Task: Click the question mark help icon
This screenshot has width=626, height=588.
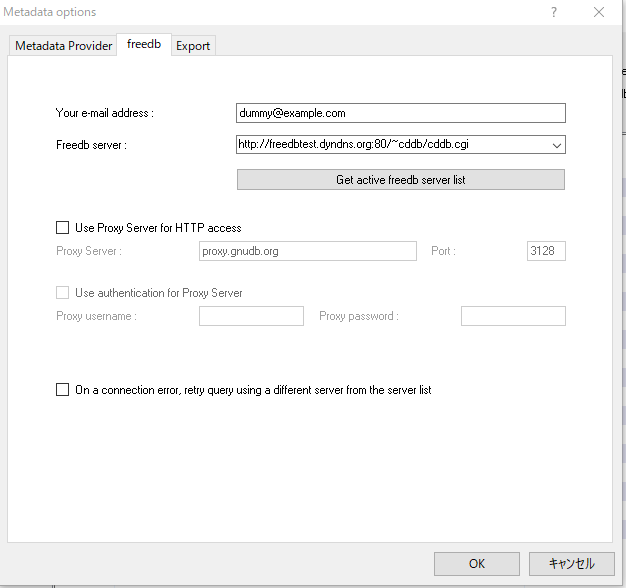Action: tap(554, 12)
